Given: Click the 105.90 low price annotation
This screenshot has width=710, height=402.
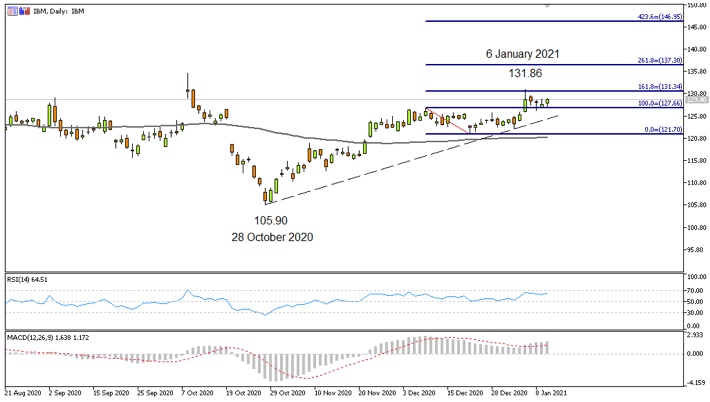Looking at the screenshot, I should point(271,220).
